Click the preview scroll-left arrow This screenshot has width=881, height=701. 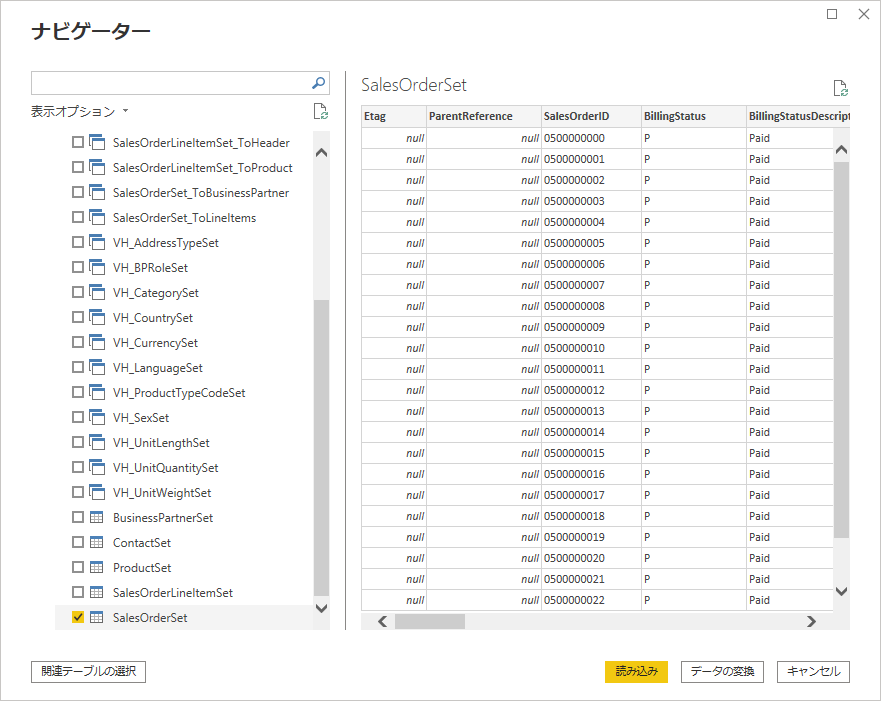click(x=383, y=621)
